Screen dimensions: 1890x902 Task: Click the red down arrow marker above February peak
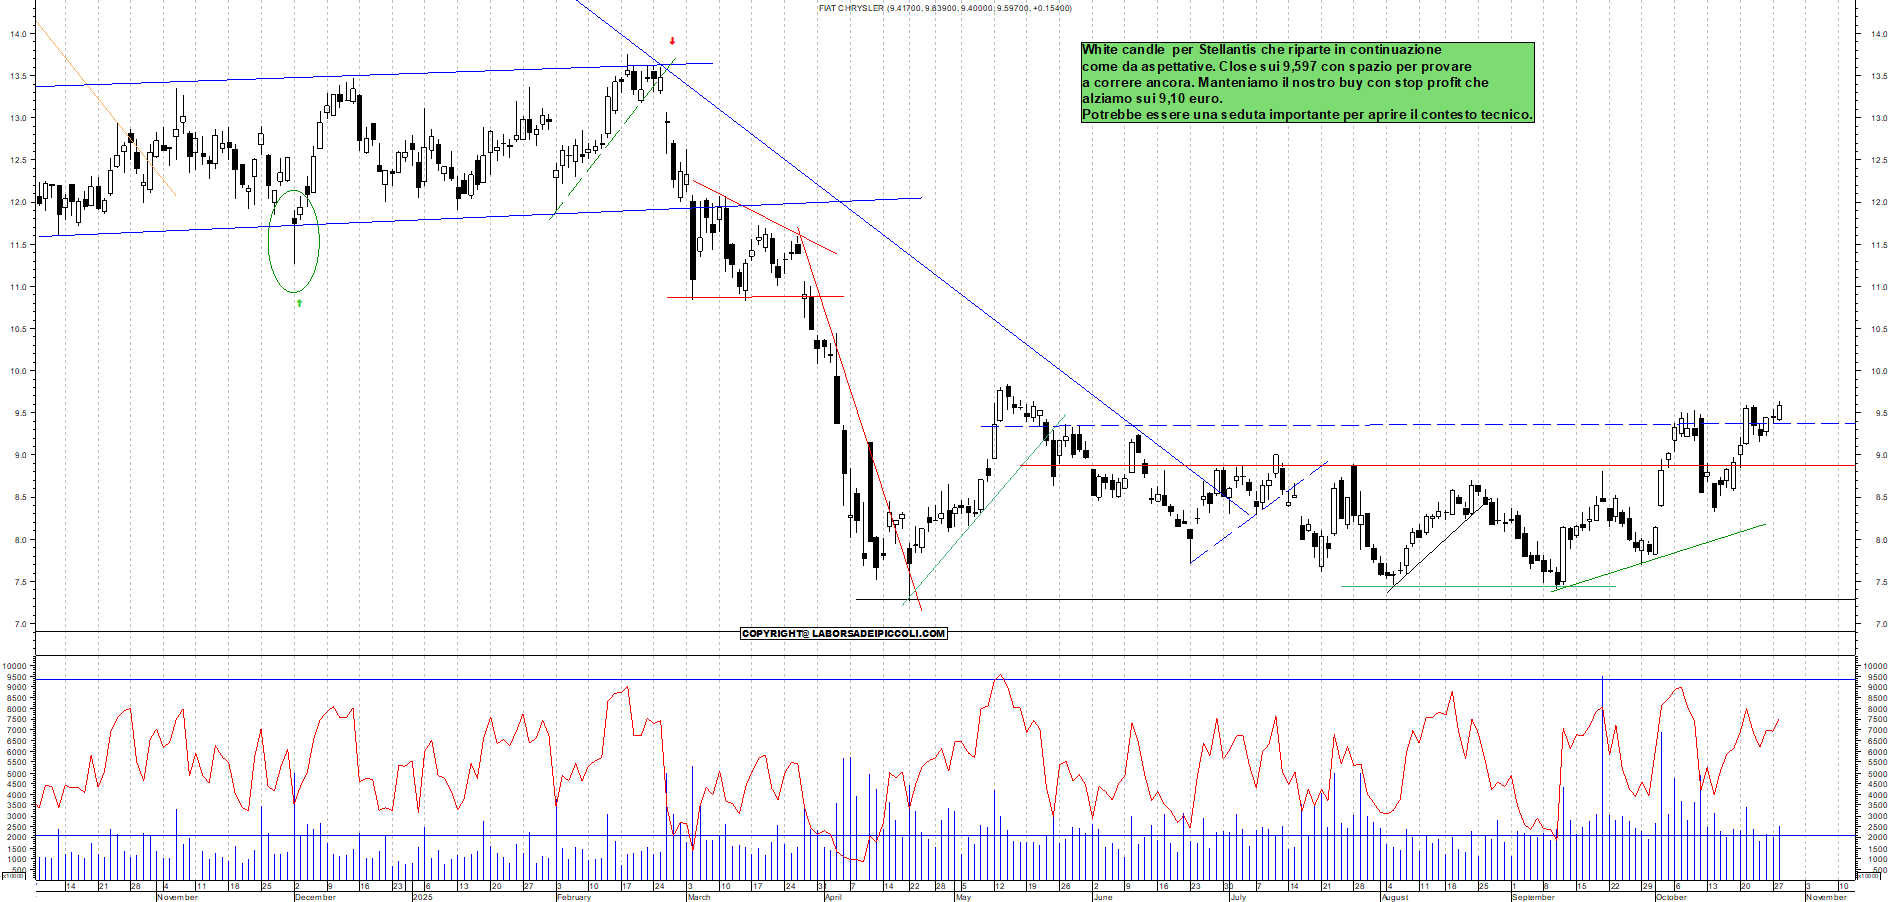click(x=672, y=42)
